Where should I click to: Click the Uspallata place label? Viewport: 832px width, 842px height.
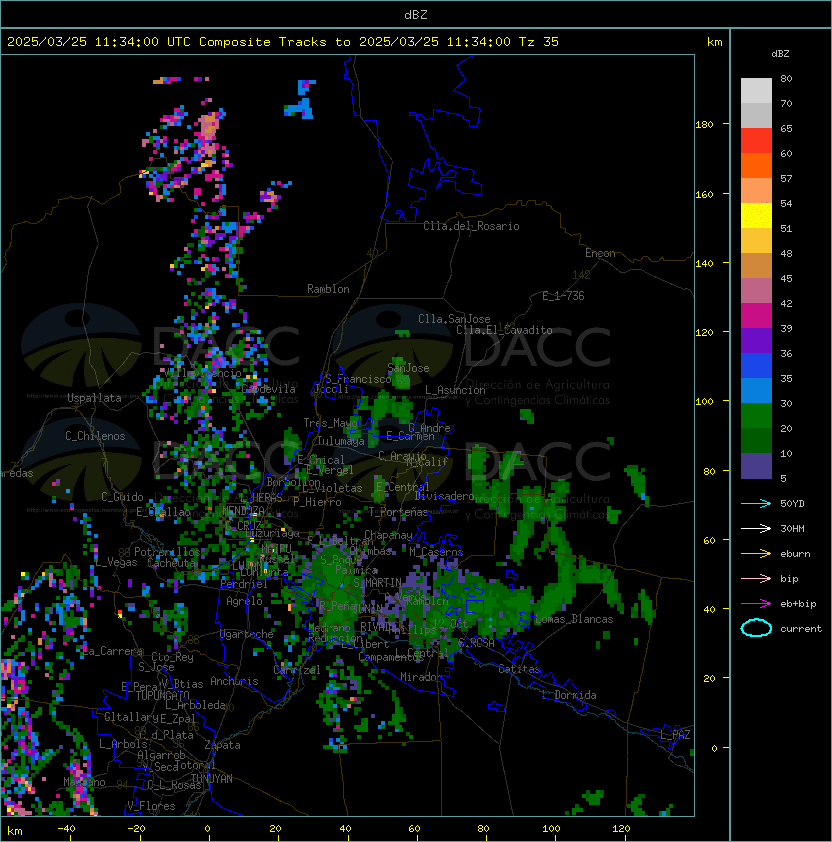point(94,398)
